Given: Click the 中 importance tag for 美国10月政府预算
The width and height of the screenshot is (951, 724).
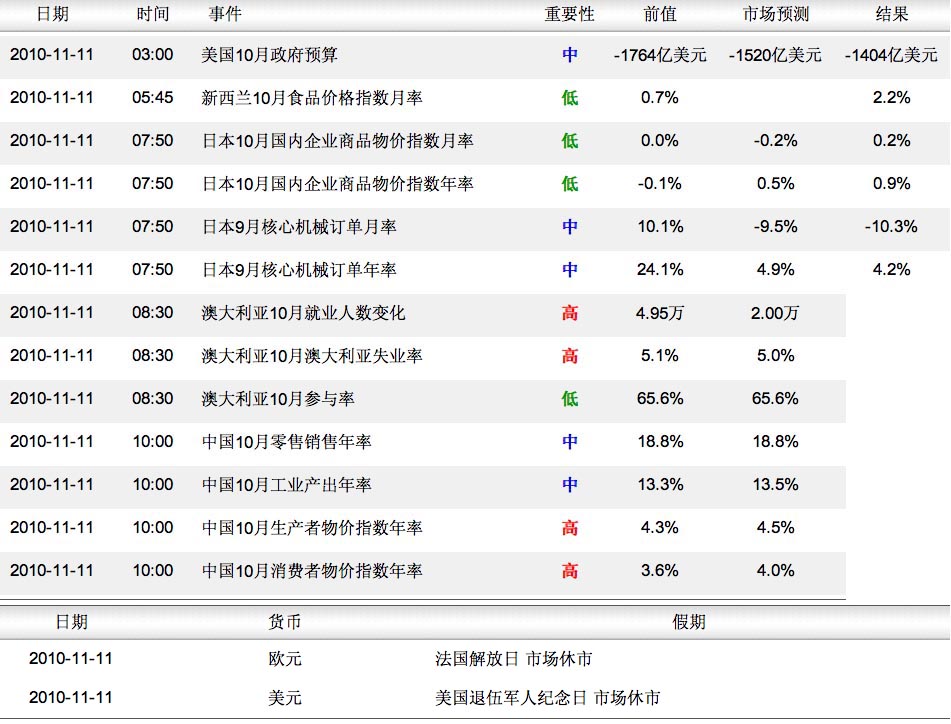Looking at the screenshot, I should pyautogui.click(x=569, y=55).
